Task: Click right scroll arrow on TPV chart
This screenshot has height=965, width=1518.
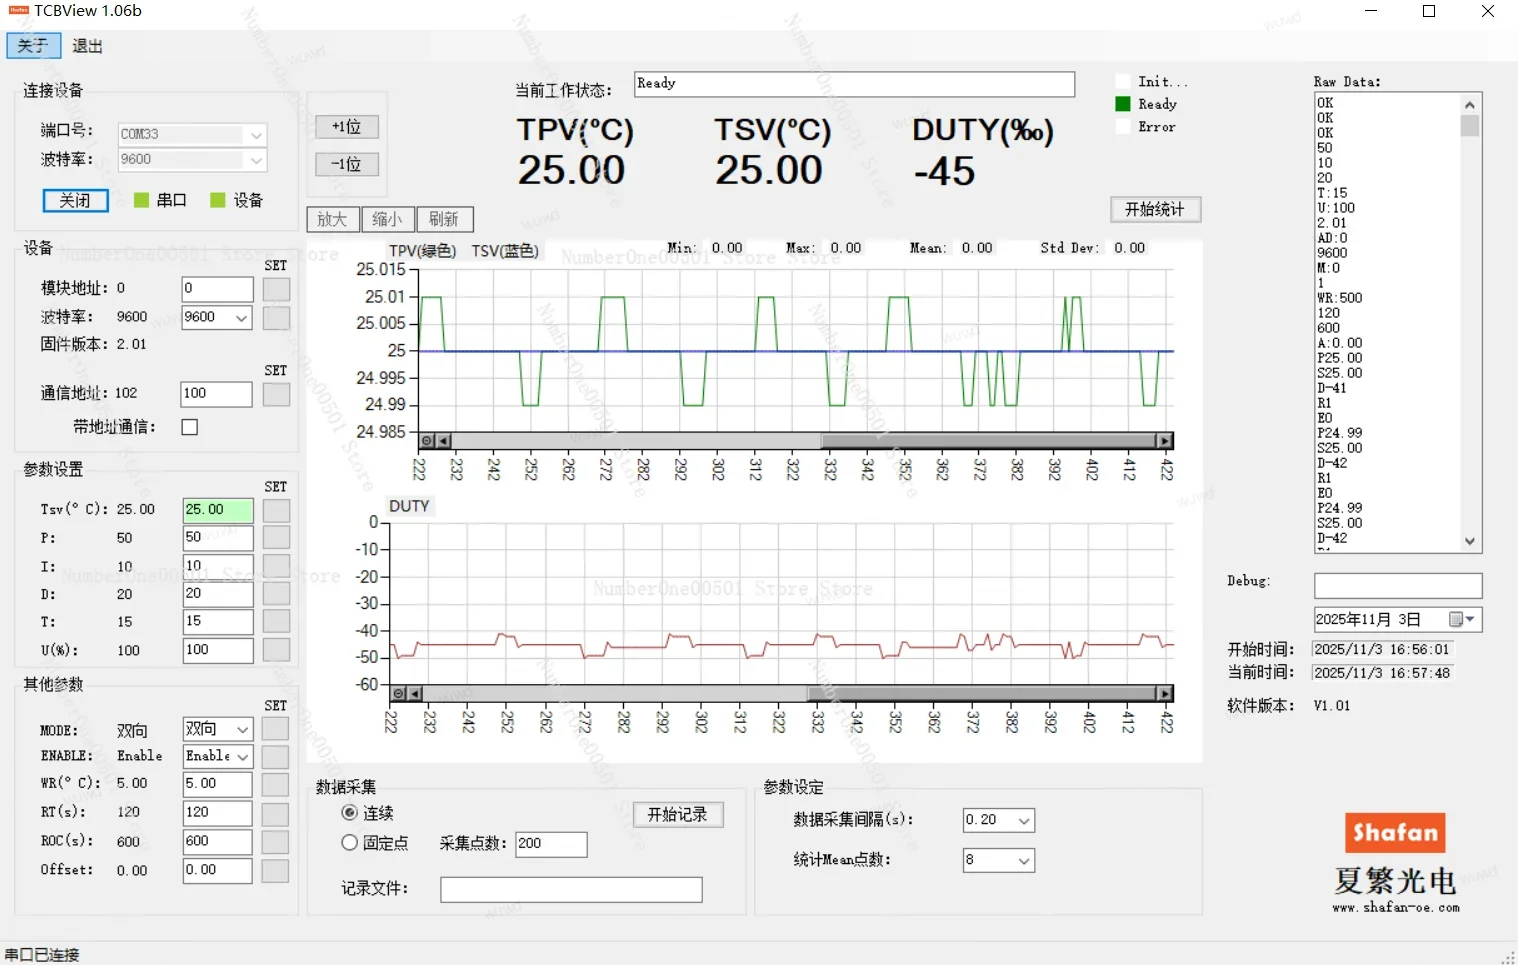Action: pyautogui.click(x=1165, y=441)
